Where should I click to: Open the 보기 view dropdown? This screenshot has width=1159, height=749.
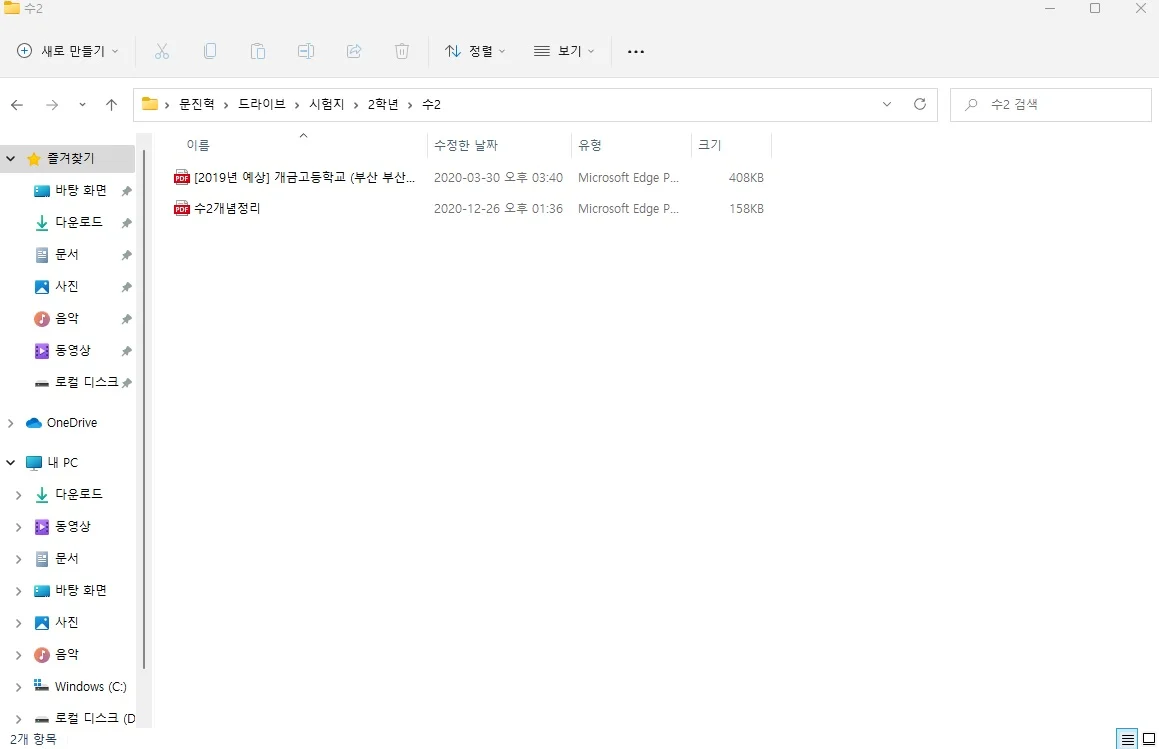(564, 51)
